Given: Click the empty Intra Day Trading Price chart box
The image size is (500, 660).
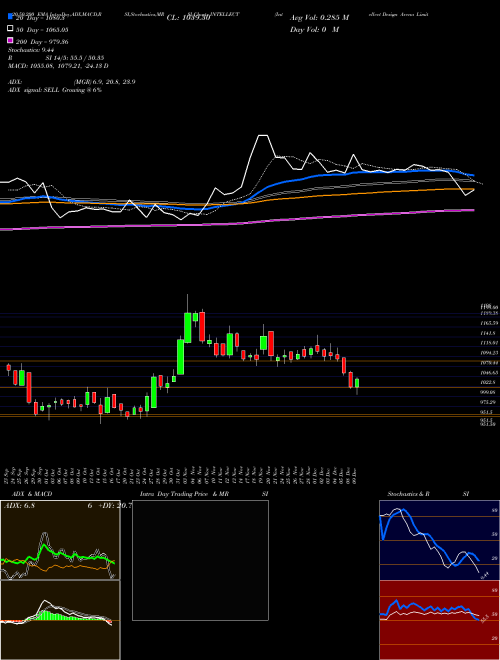Looking at the screenshot, I should (x=200, y=560).
